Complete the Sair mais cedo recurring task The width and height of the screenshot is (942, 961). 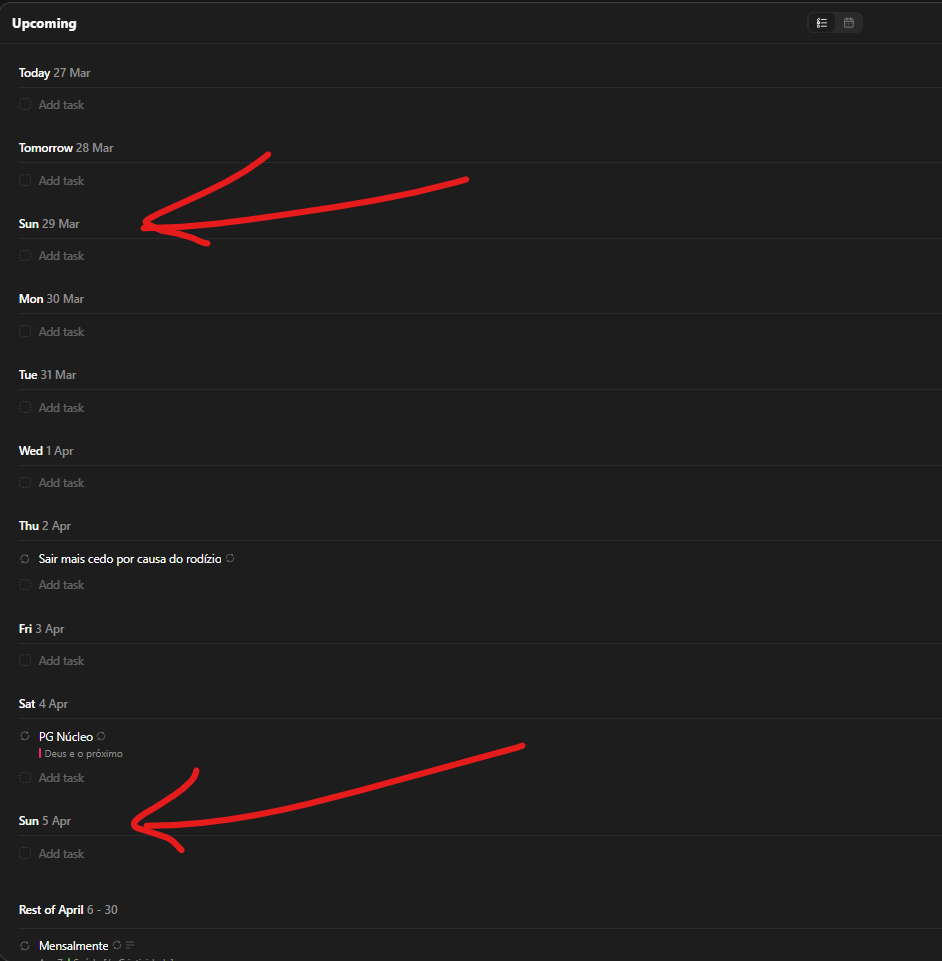click(x=25, y=558)
